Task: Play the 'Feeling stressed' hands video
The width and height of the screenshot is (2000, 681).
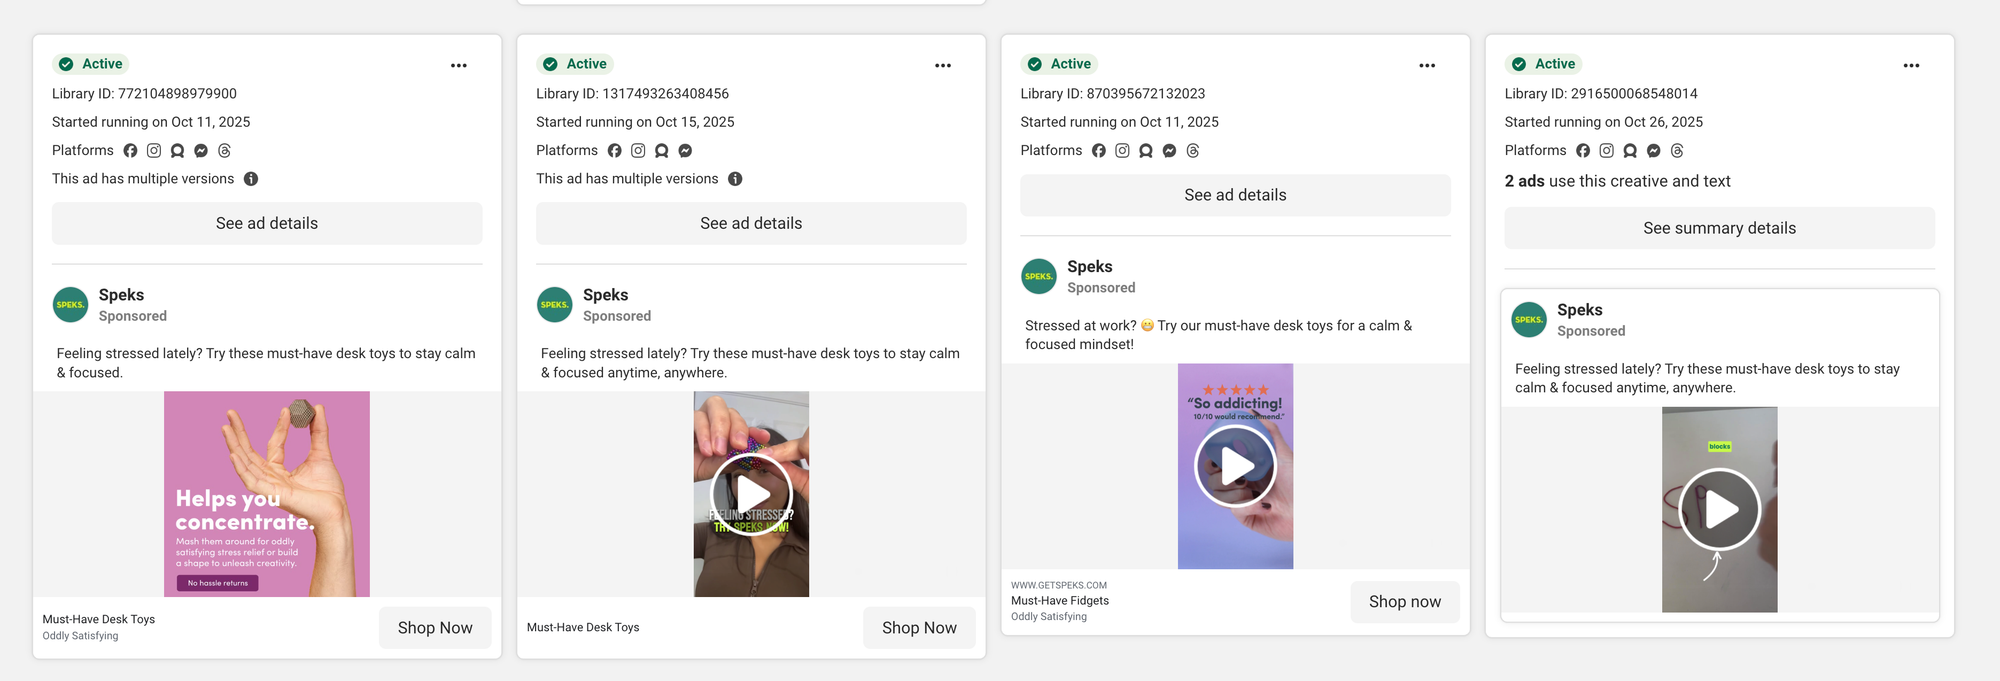Action: tap(751, 494)
